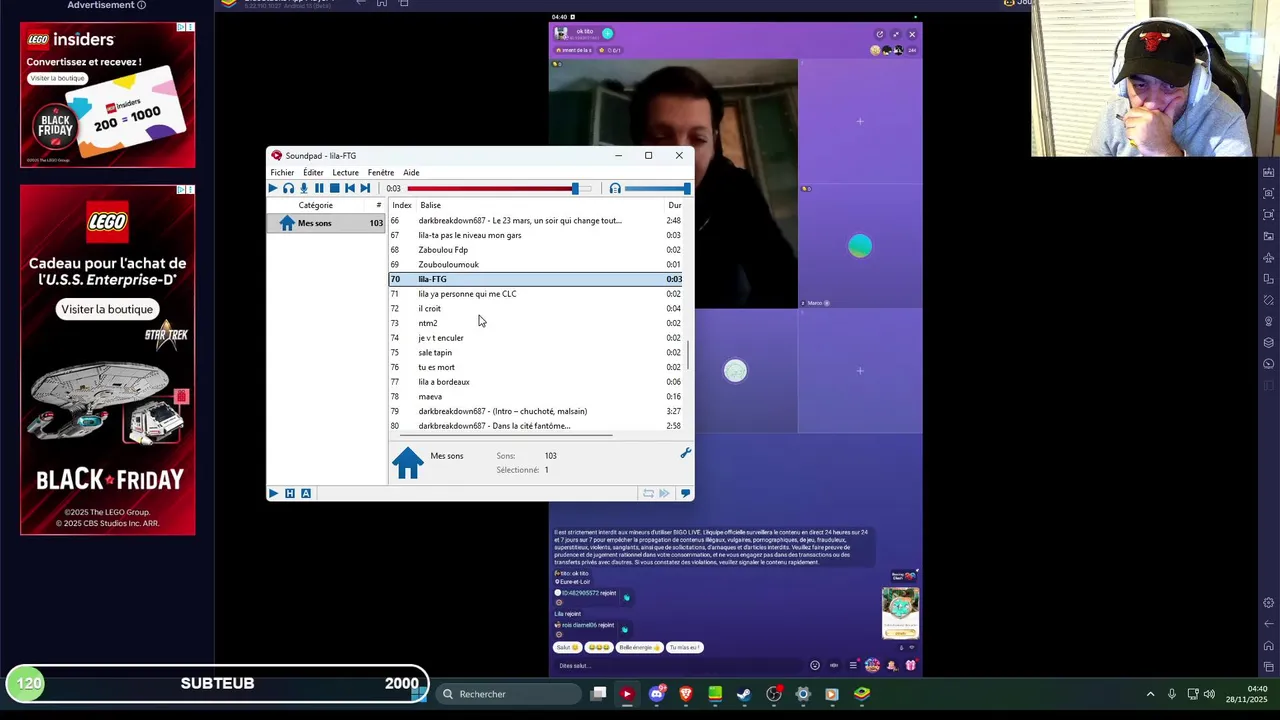Click the volume icon in system tray
This screenshot has width=1280, height=720.
[1209, 694]
